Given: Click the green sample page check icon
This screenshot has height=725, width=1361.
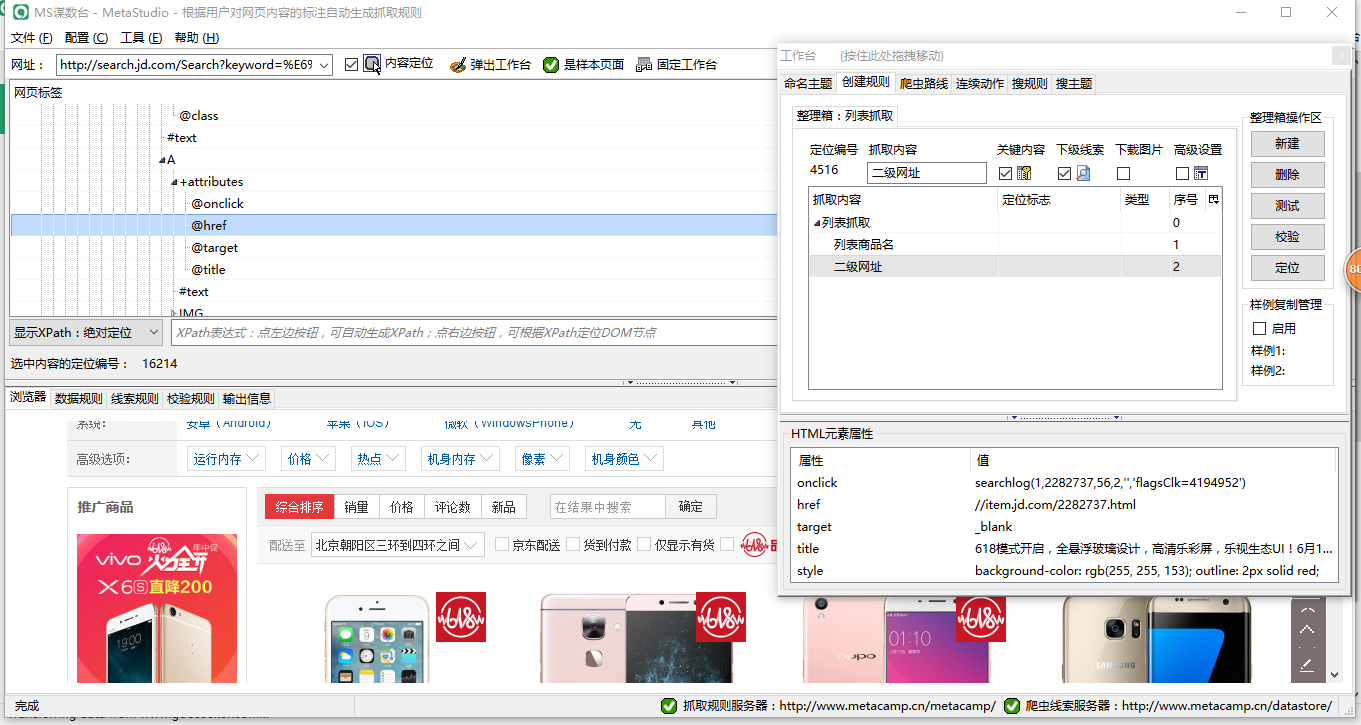Looking at the screenshot, I should (551, 64).
